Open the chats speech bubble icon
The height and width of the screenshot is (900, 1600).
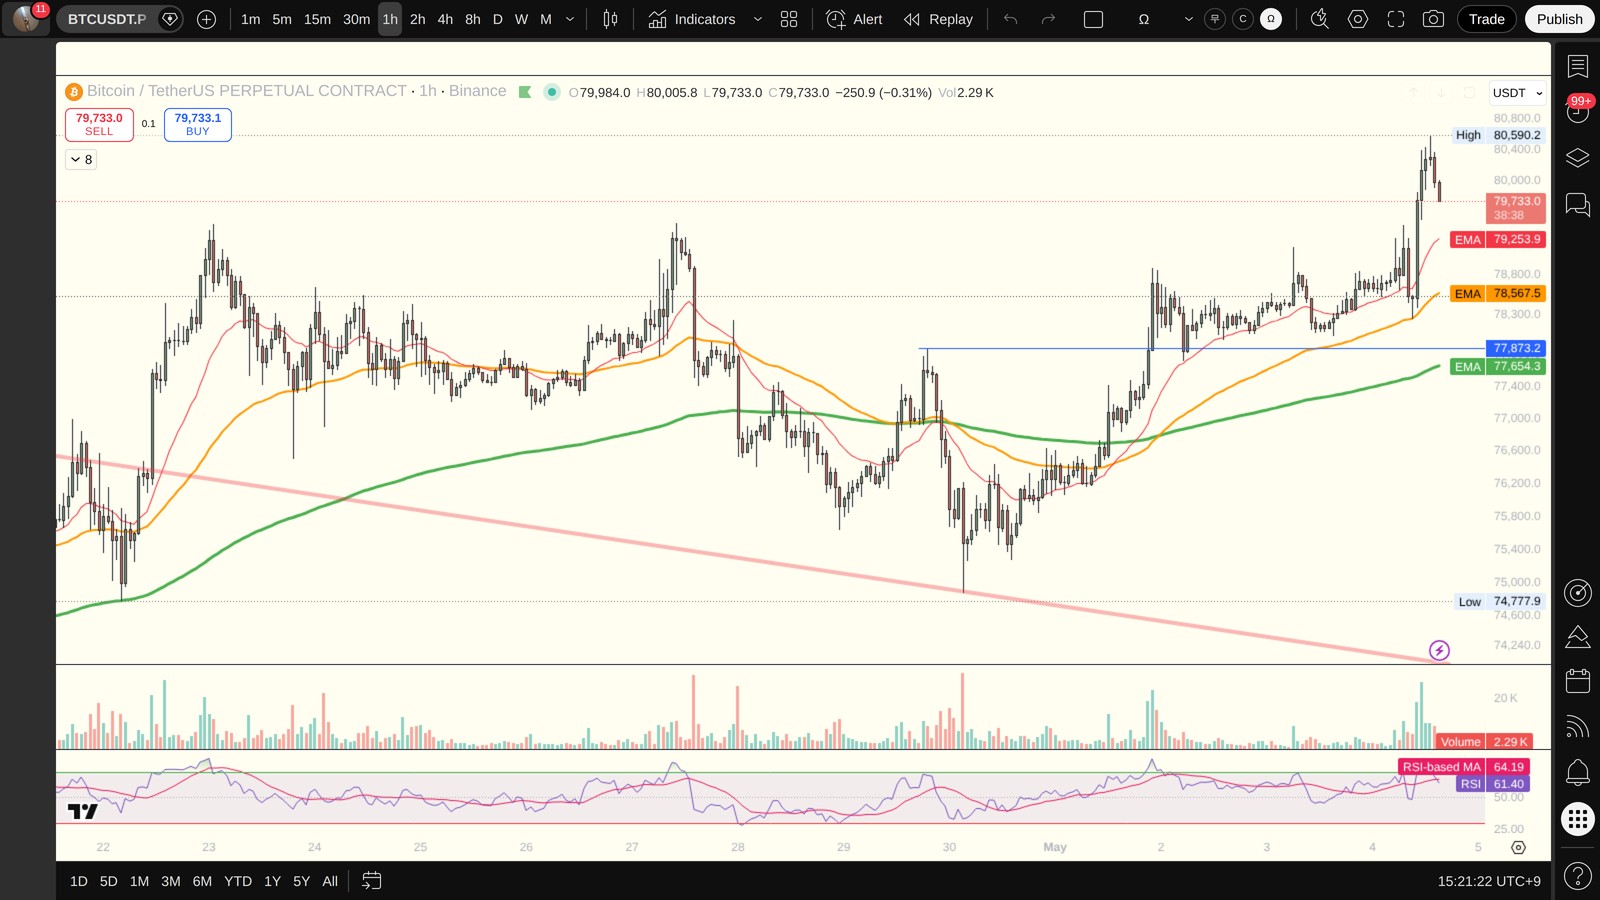1578,205
